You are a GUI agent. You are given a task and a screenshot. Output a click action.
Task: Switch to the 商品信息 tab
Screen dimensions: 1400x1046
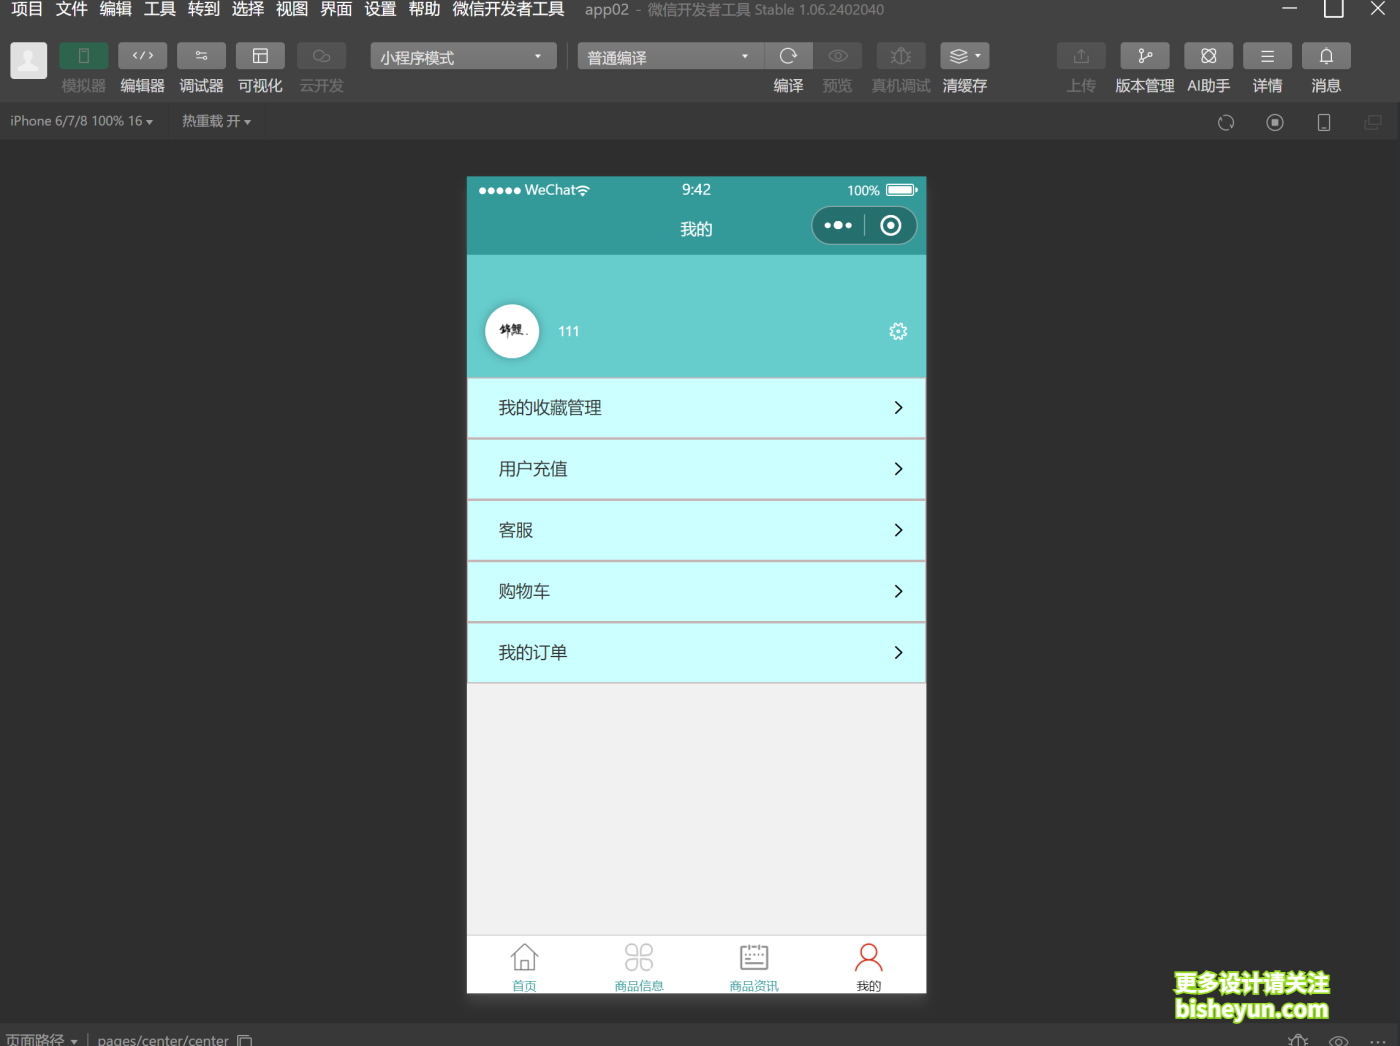pyautogui.click(x=639, y=965)
